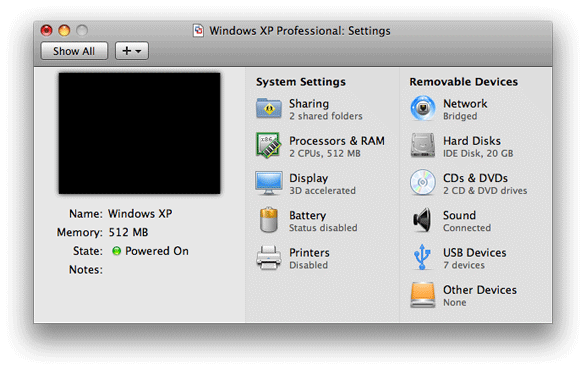Click the Network label

465,104
